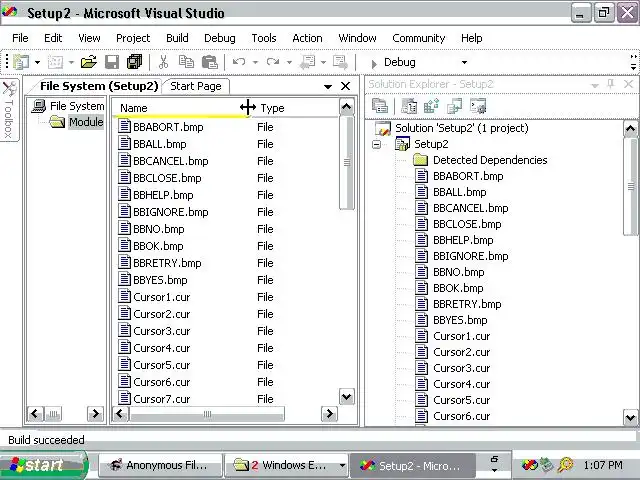Click first Solution Explorer toolbar icon
The image size is (640, 480).
(380, 107)
